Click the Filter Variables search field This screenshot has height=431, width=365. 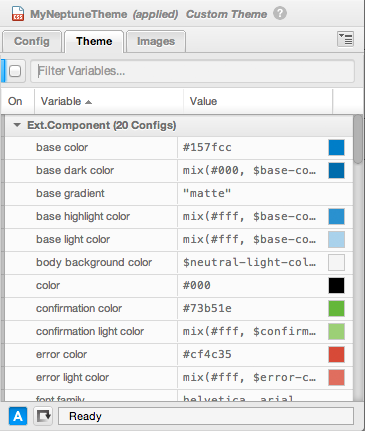(x=192, y=71)
